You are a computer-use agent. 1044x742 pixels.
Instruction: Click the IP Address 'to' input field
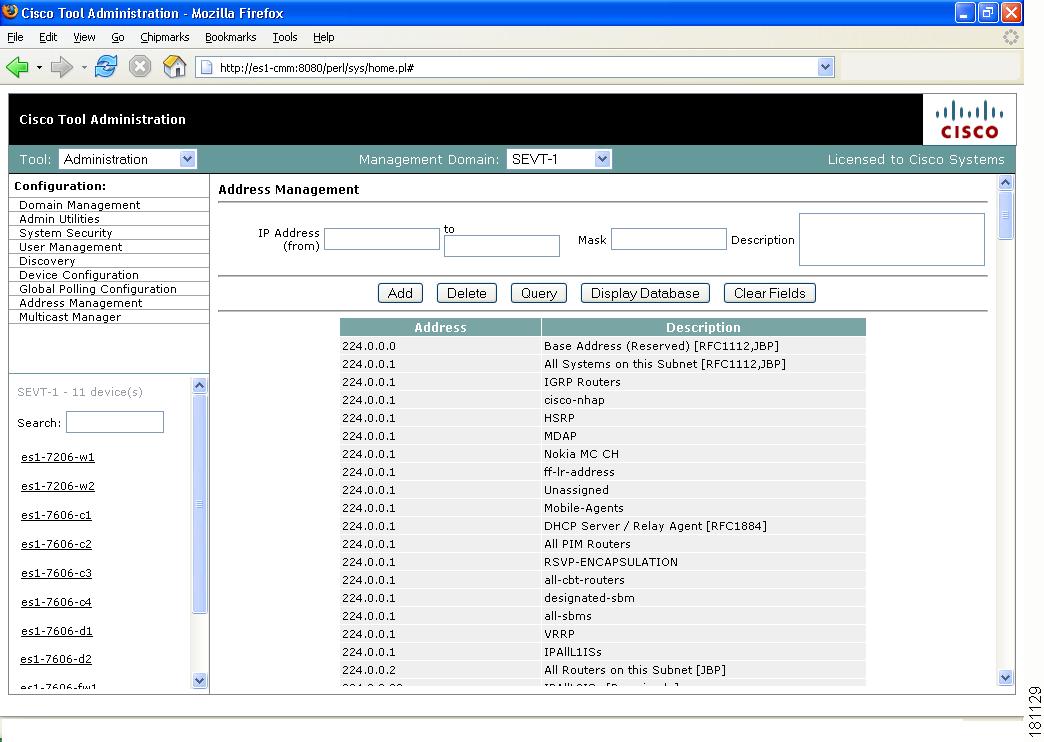pos(501,246)
